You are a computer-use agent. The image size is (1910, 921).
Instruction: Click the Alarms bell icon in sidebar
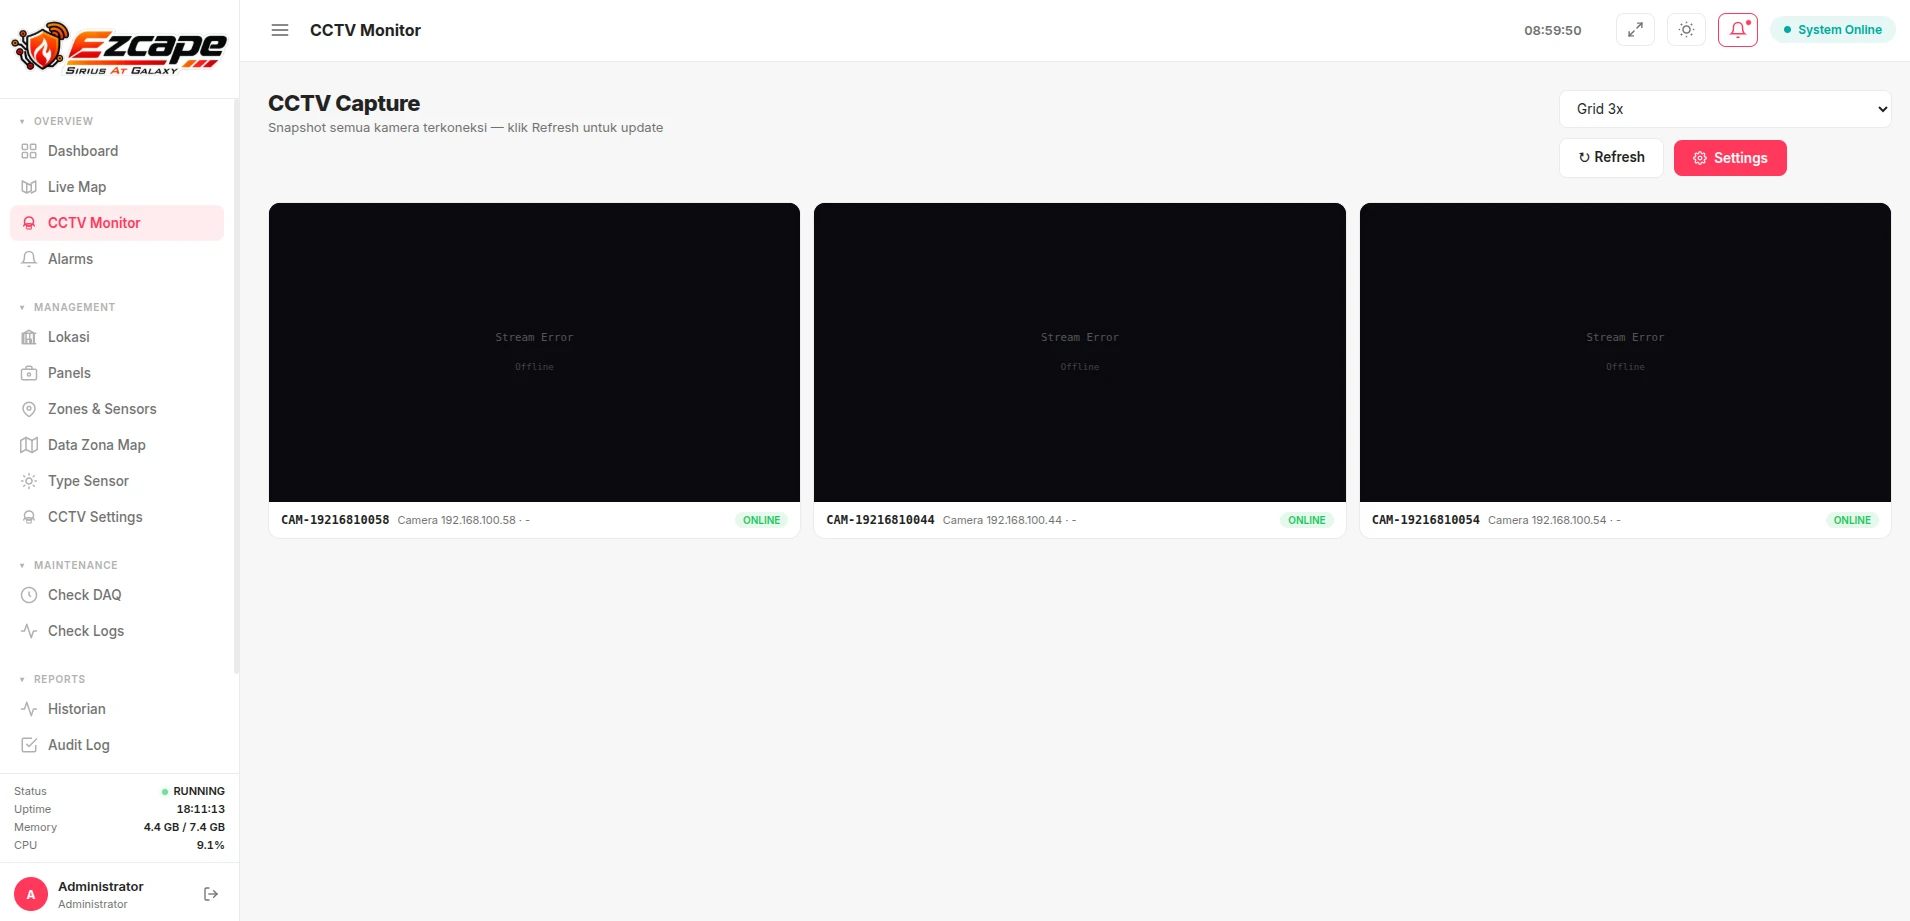tap(29, 259)
